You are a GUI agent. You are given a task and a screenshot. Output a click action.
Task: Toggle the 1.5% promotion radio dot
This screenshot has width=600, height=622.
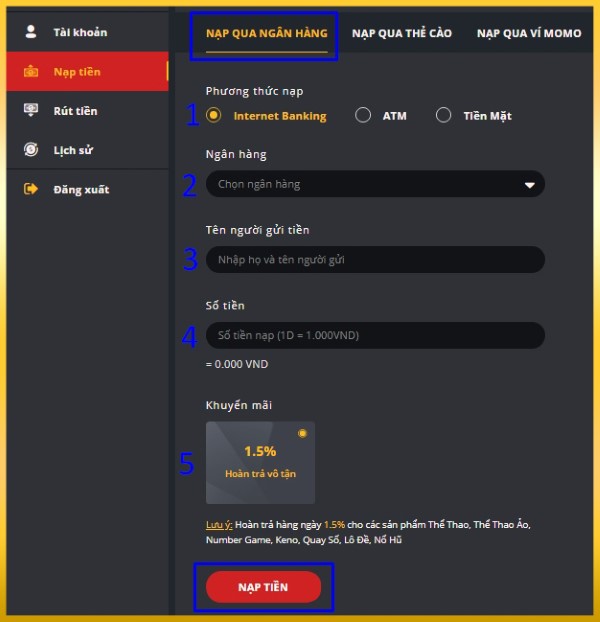click(x=302, y=433)
